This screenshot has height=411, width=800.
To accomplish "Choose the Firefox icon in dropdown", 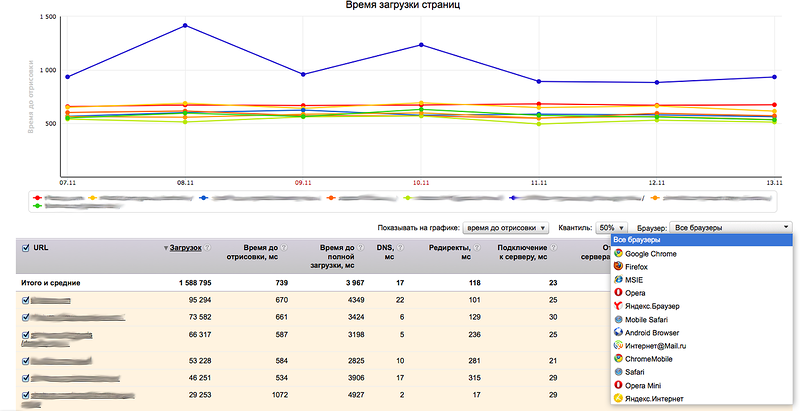I will [x=619, y=267].
